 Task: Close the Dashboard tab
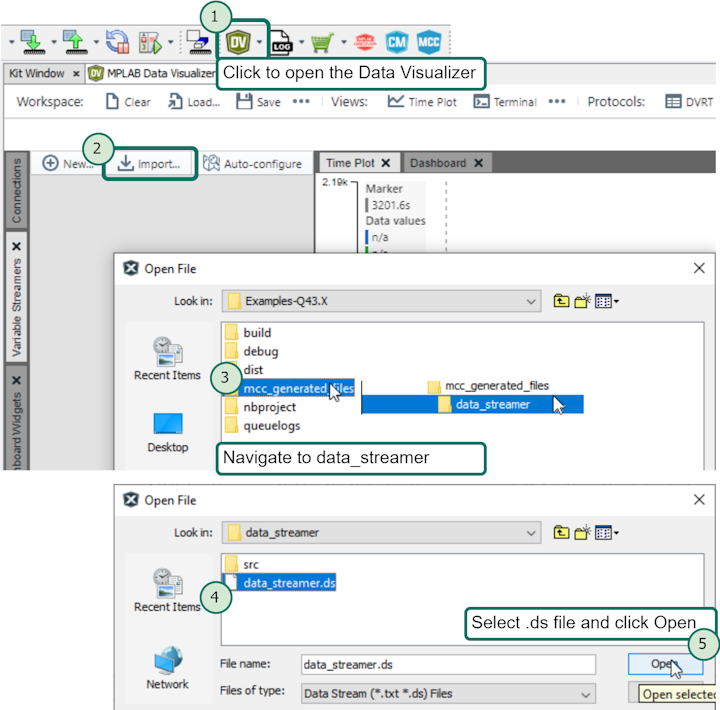click(x=478, y=163)
